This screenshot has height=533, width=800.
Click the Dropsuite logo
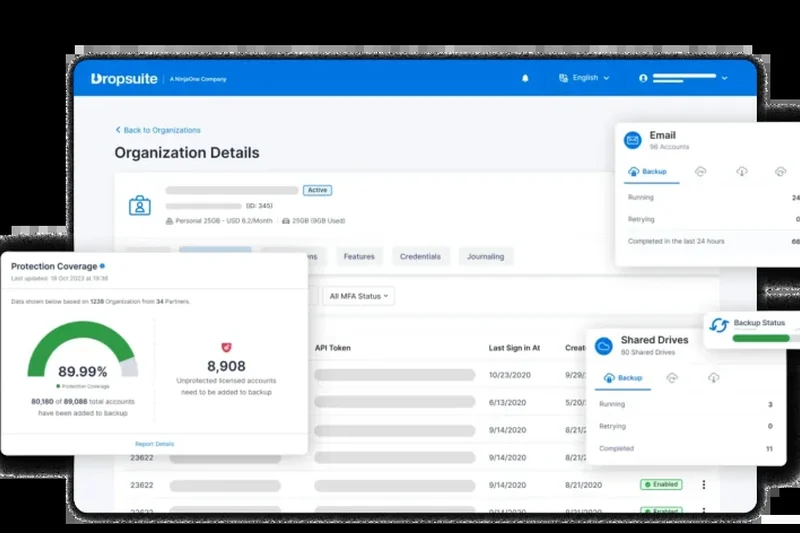click(x=124, y=79)
